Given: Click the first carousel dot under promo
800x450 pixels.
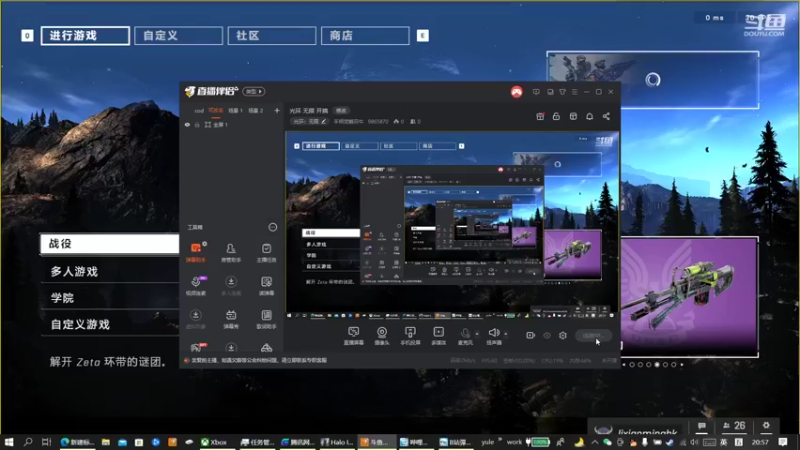Looking at the screenshot, I should pyautogui.click(x=632, y=364).
